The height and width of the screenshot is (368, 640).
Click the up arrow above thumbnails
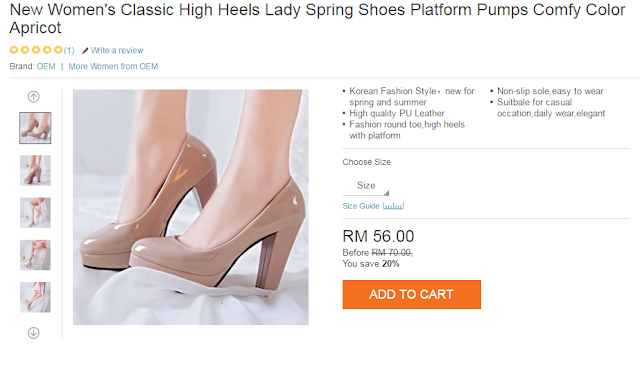(x=33, y=97)
